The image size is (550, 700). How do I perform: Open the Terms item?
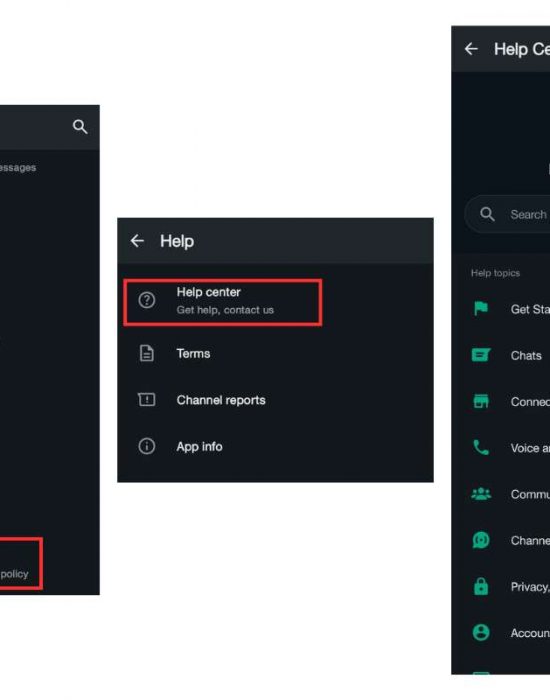tap(275, 354)
